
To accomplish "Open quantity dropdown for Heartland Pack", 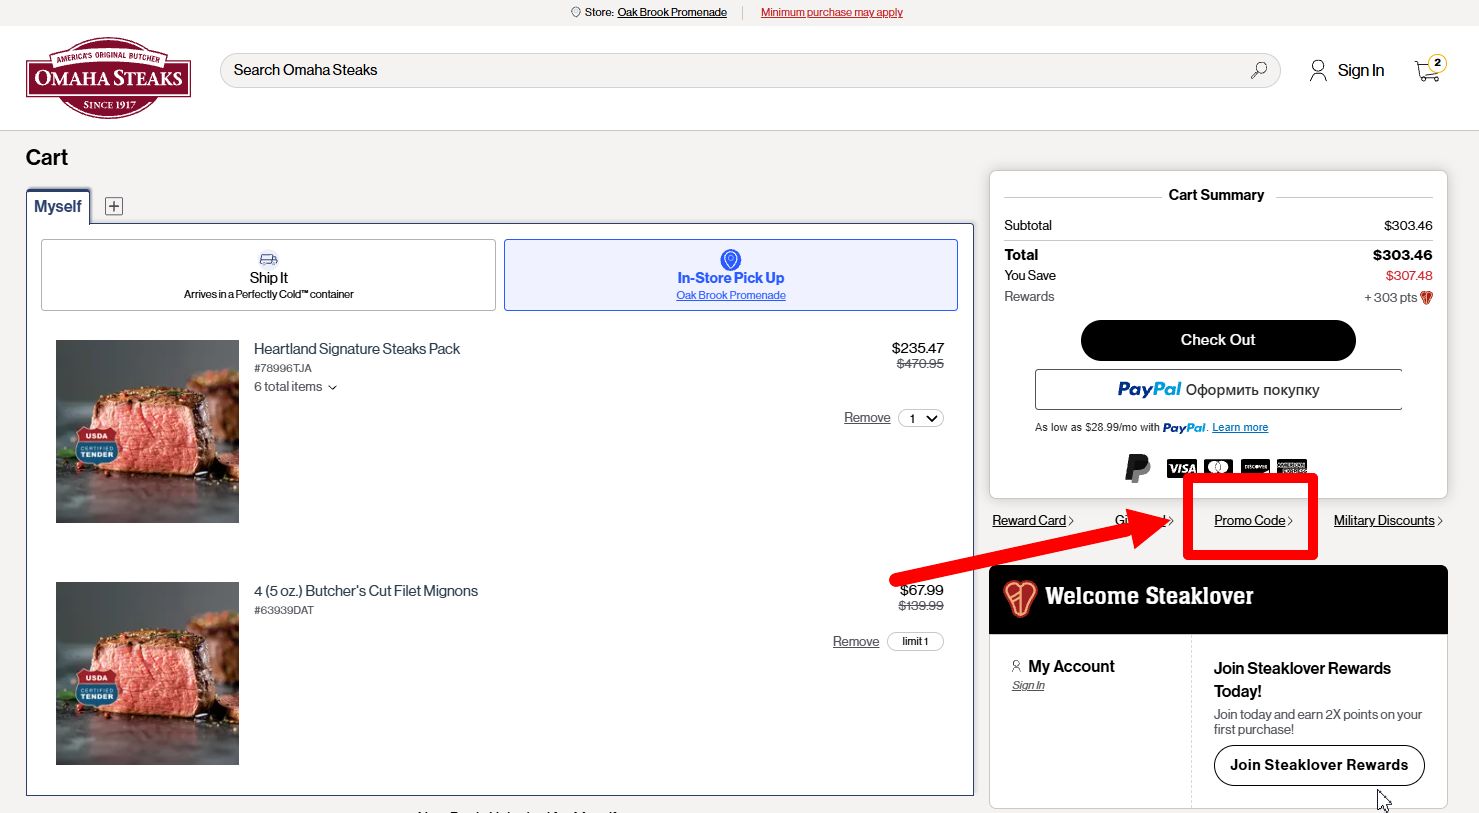I will click(920, 419).
